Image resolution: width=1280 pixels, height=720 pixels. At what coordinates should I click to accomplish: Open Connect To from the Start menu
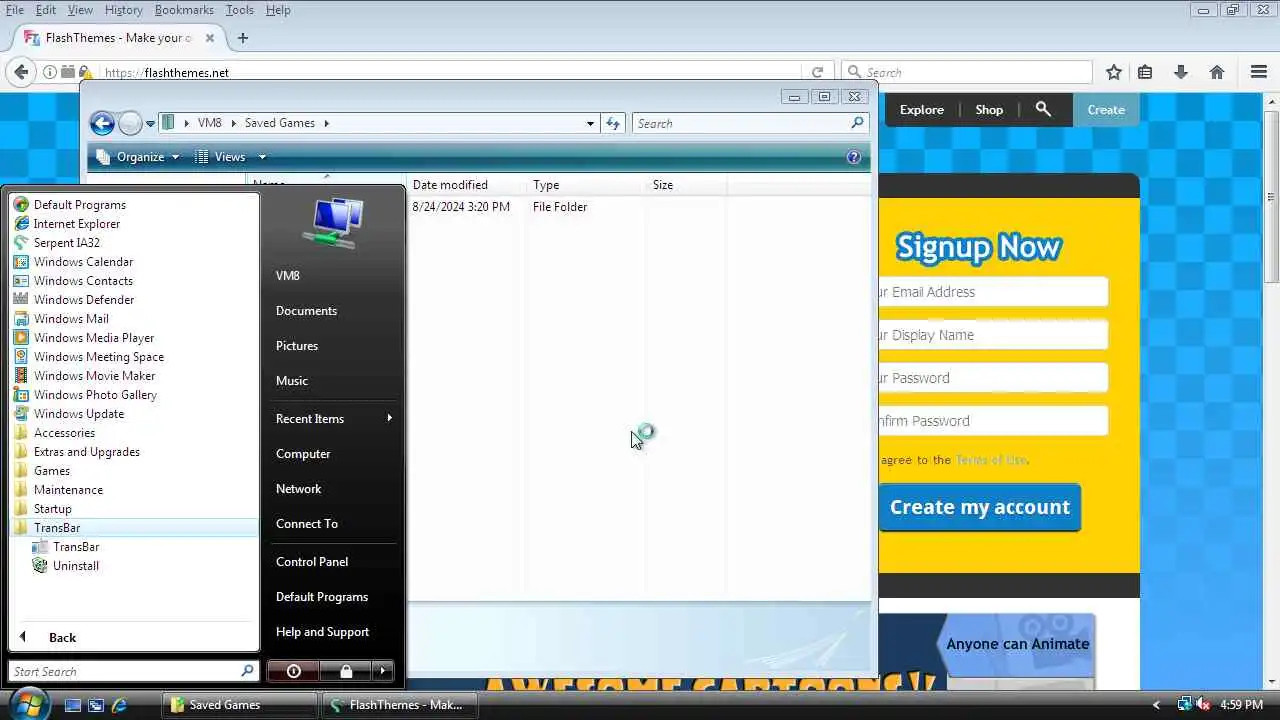307,524
